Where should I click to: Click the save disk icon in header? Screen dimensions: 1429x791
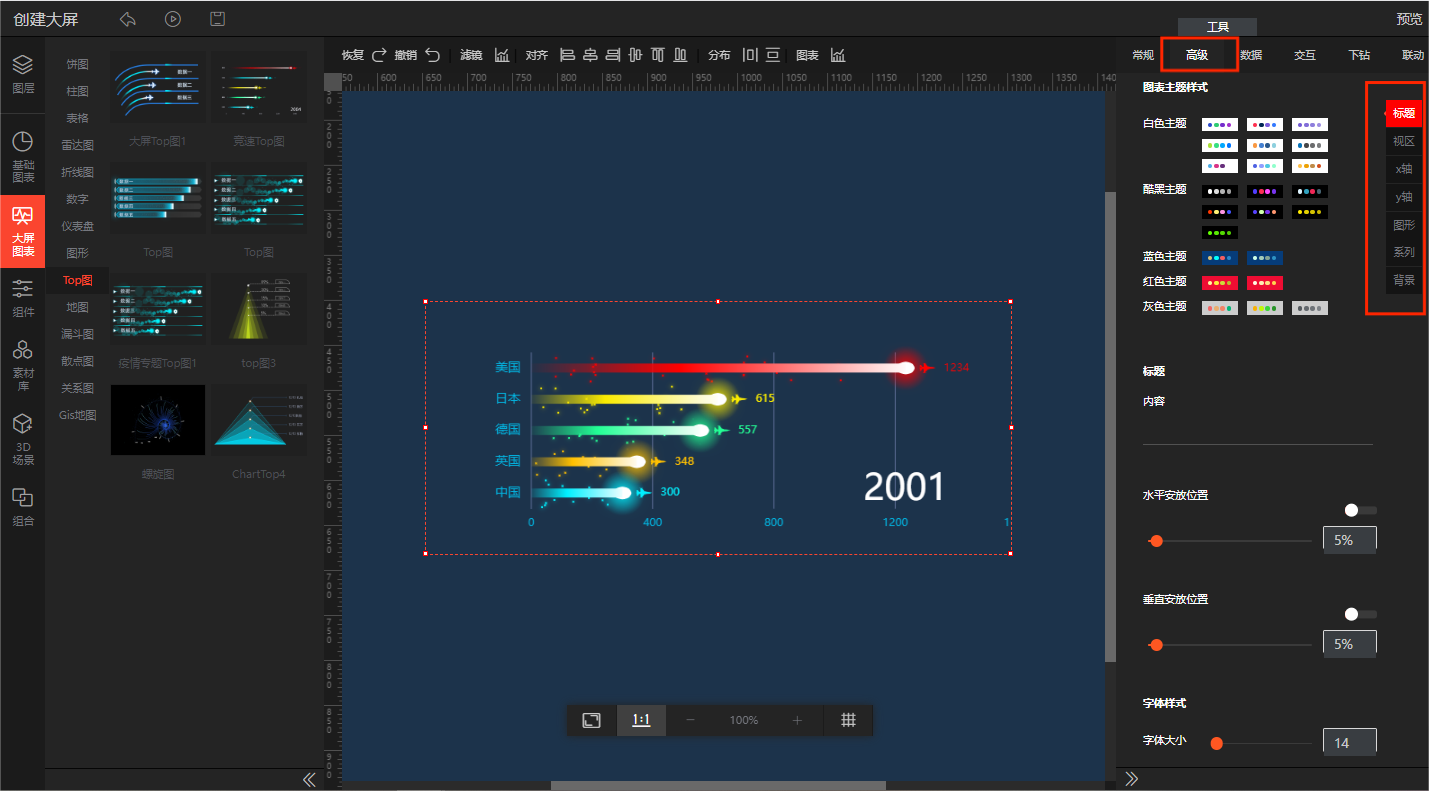[218, 19]
